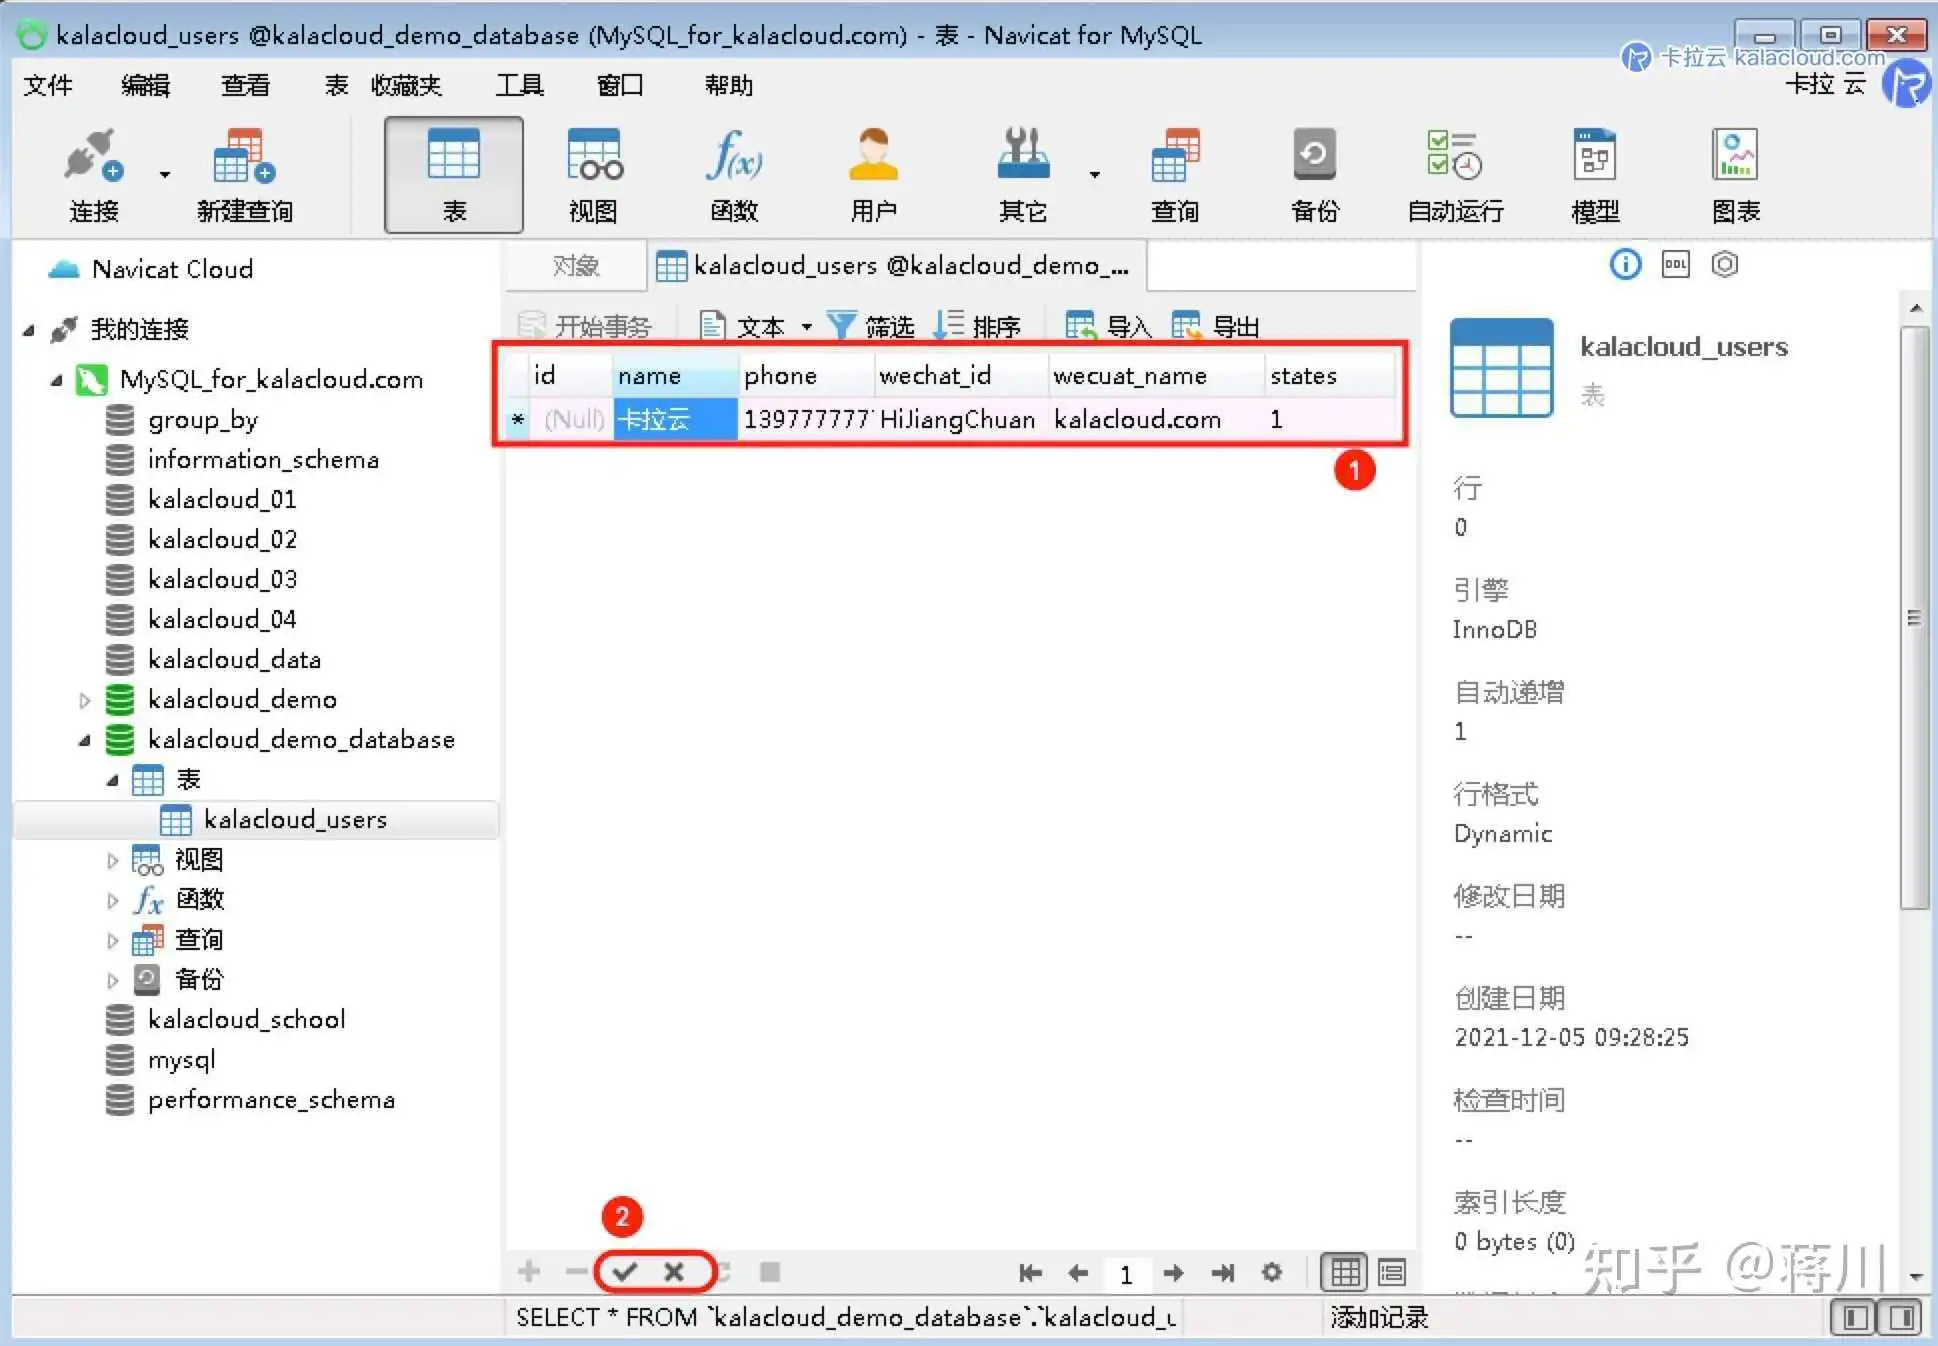Viewport: 1938px width, 1346px height.
Task: Switch to form view mode
Action: coord(1392,1272)
